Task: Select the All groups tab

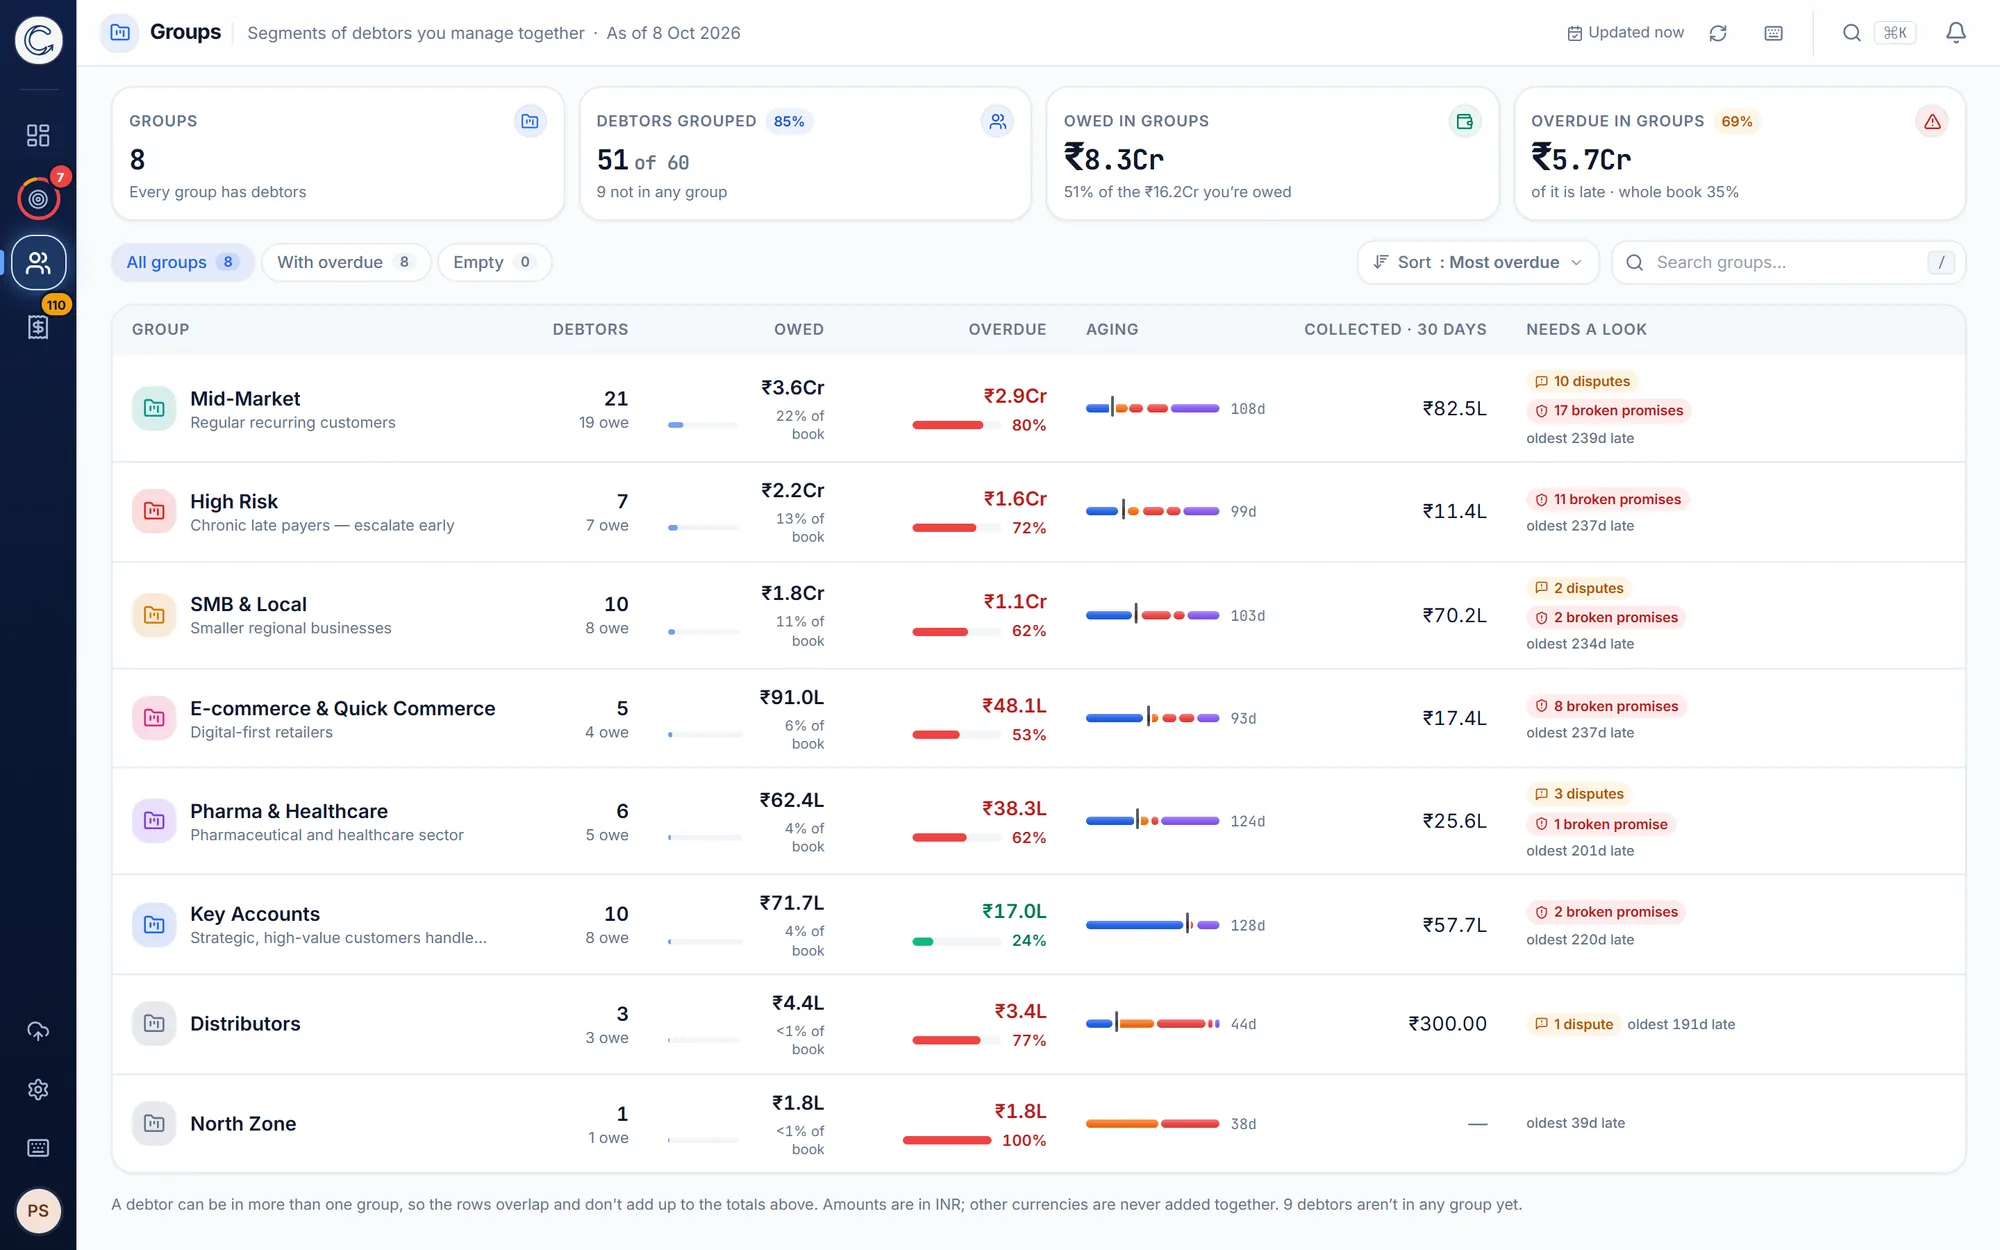Action: tap(182, 262)
